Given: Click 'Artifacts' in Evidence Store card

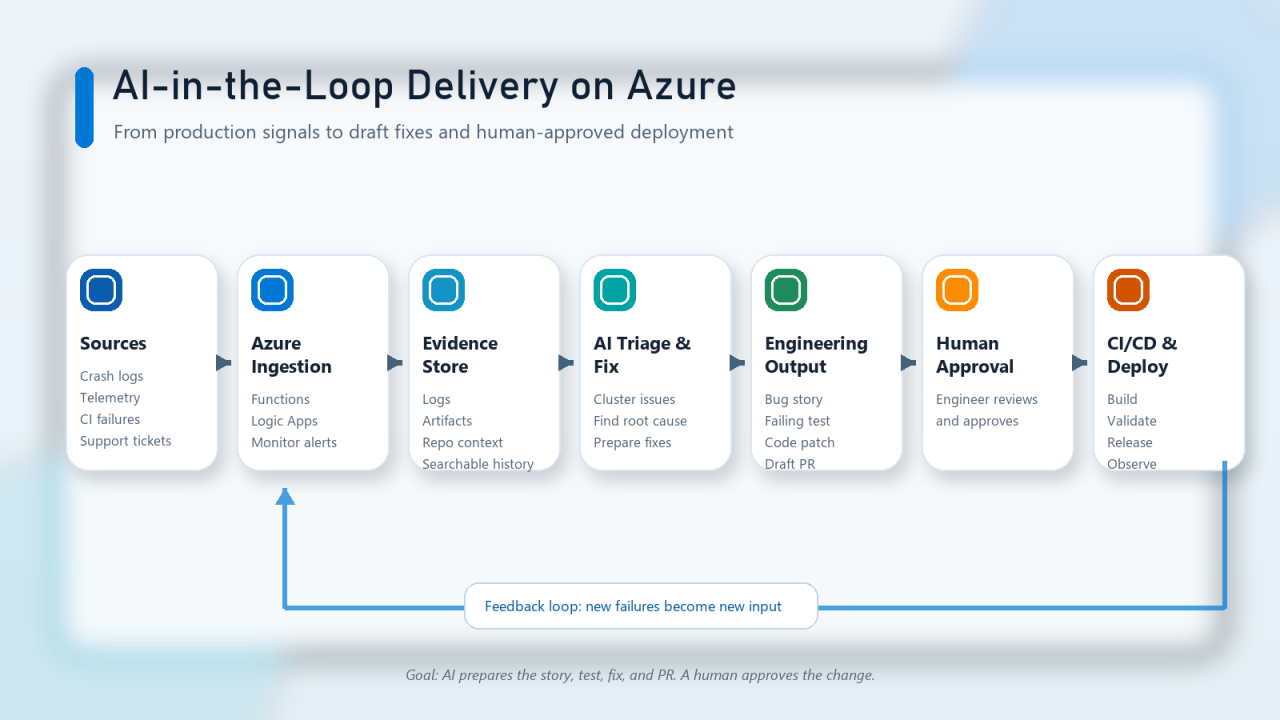Looking at the screenshot, I should click(x=447, y=421).
